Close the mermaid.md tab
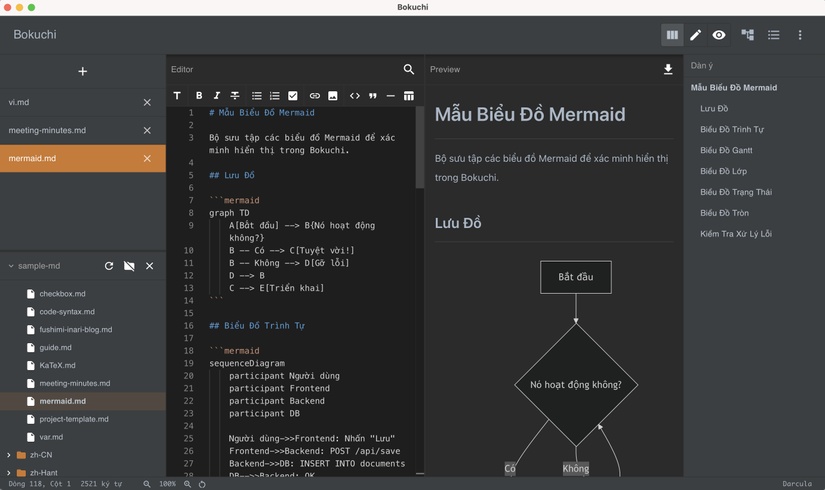Viewport: 825px width, 490px height. [x=147, y=158]
